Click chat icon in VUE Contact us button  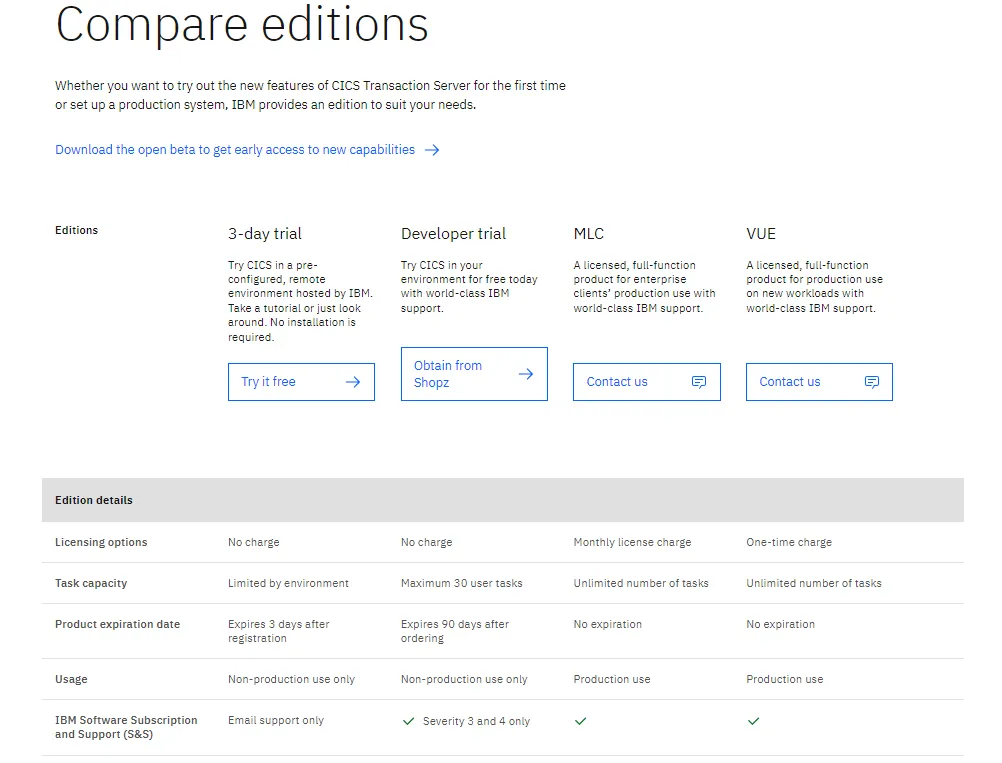(x=872, y=382)
